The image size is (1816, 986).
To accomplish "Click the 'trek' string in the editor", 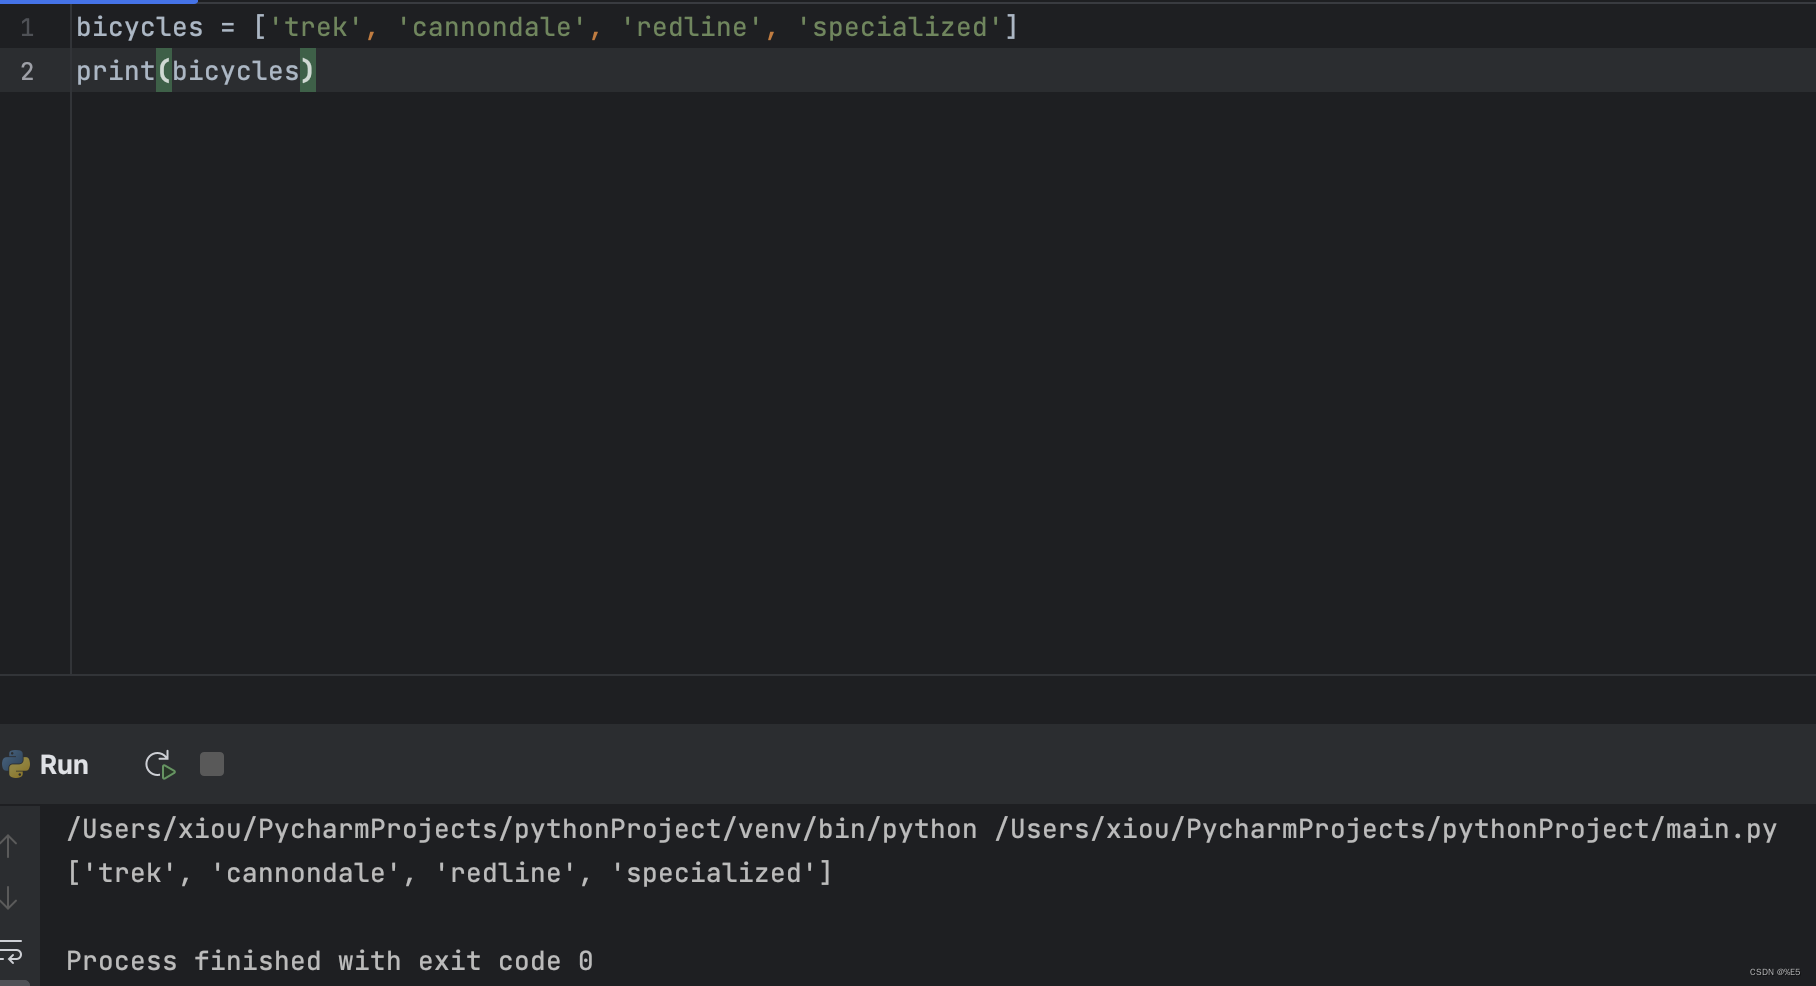I will (316, 27).
